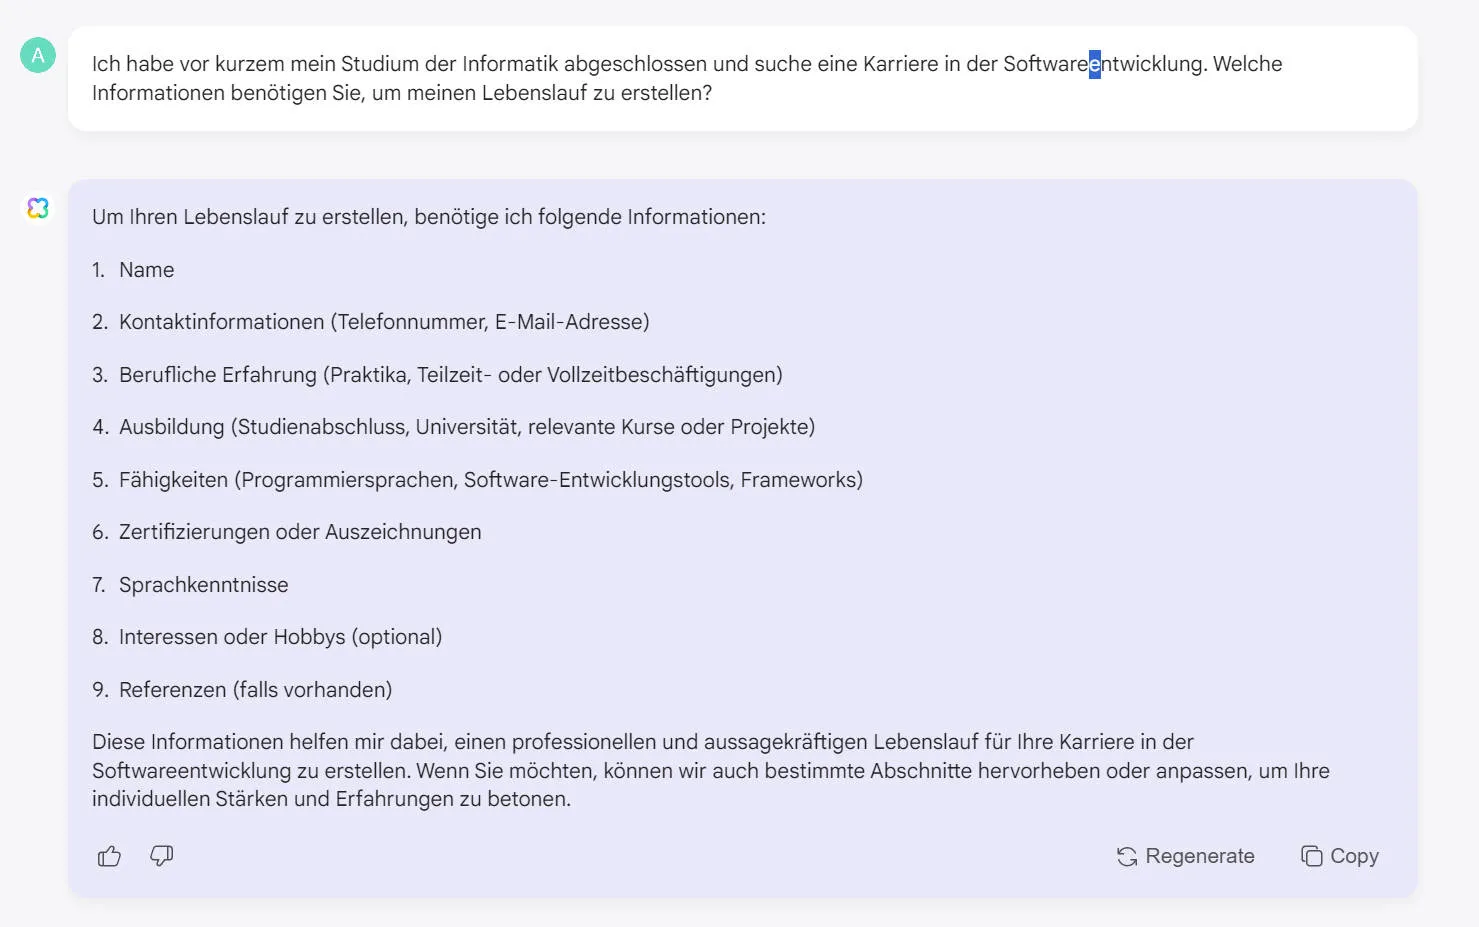Select list item "Name"
This screenshot has height=927, width=1479.
[x=146, y=269]
